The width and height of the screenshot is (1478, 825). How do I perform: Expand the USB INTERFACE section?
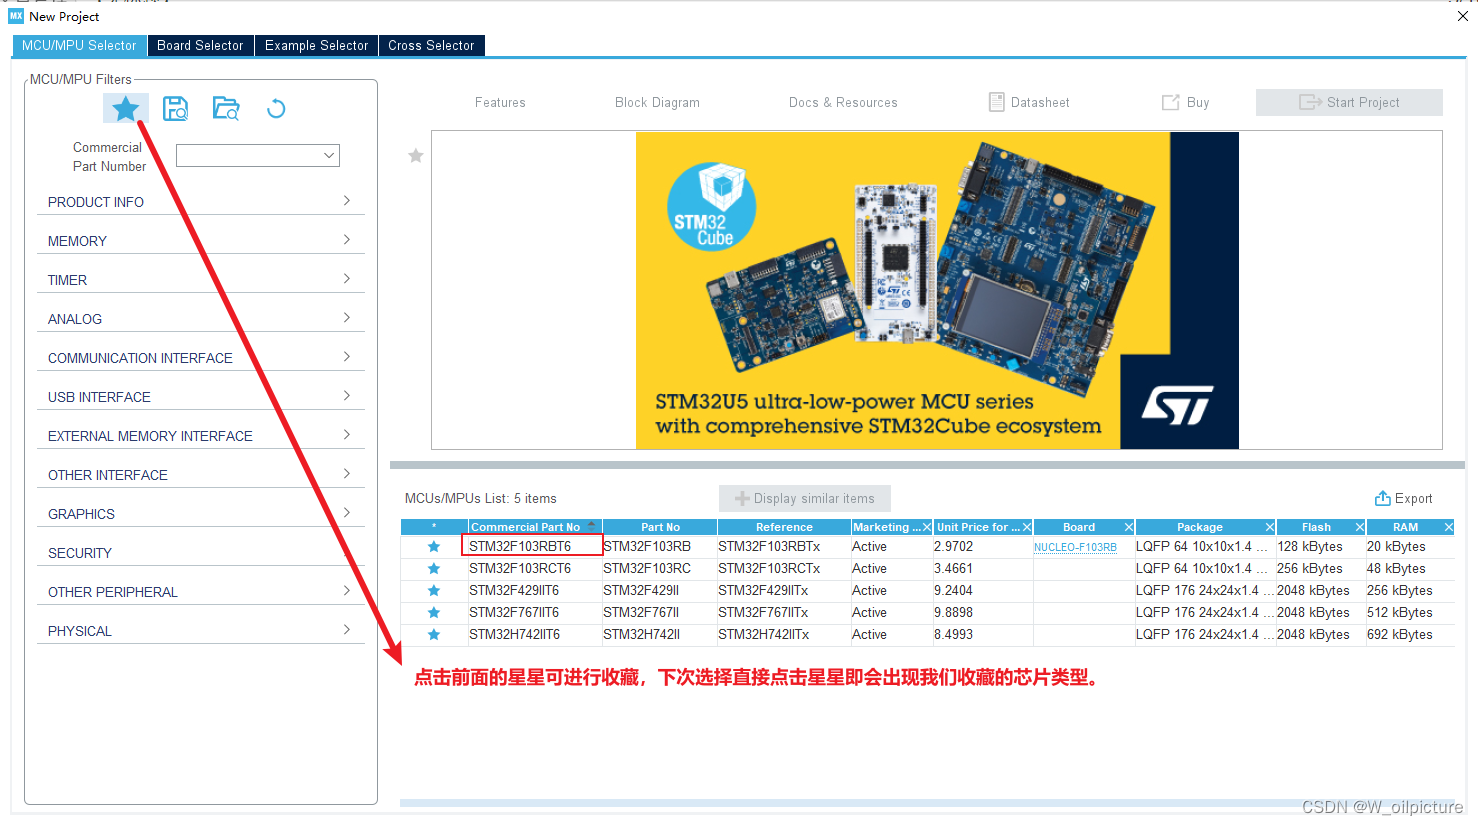pyautogui.click(x=201, y=396)
